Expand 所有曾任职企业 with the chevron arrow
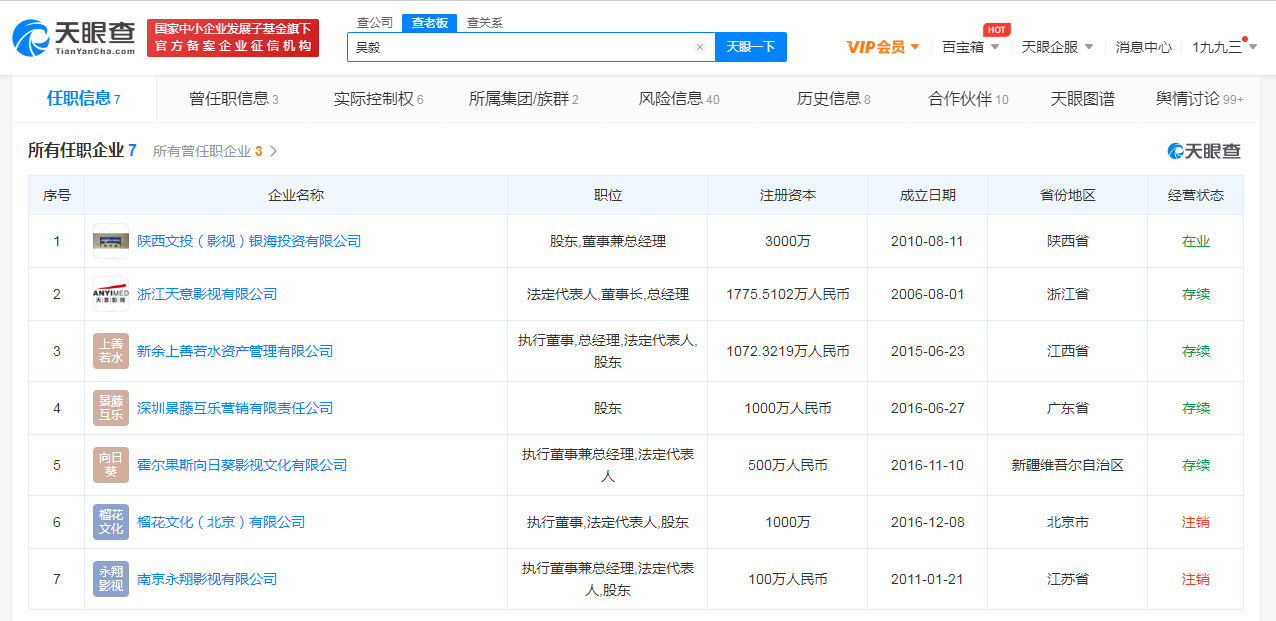 pos(274,151)
